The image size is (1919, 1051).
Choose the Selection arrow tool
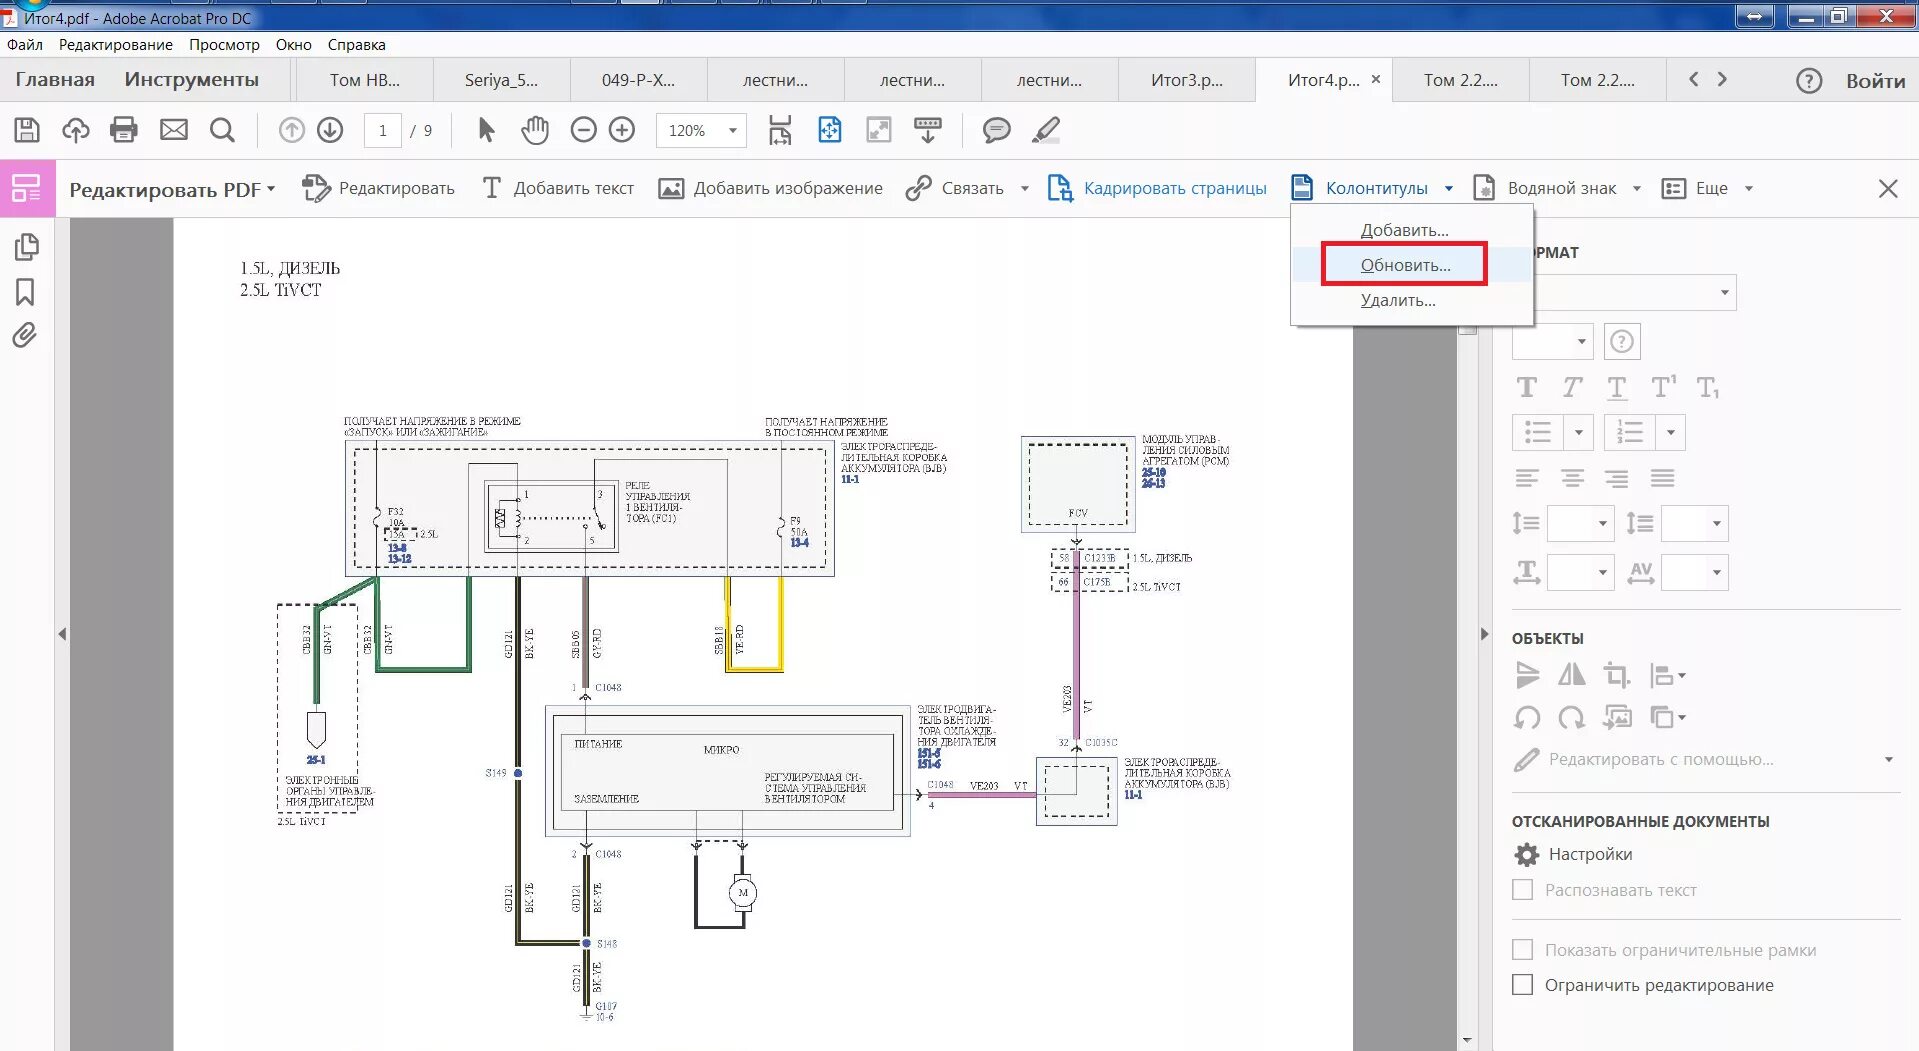486,130
